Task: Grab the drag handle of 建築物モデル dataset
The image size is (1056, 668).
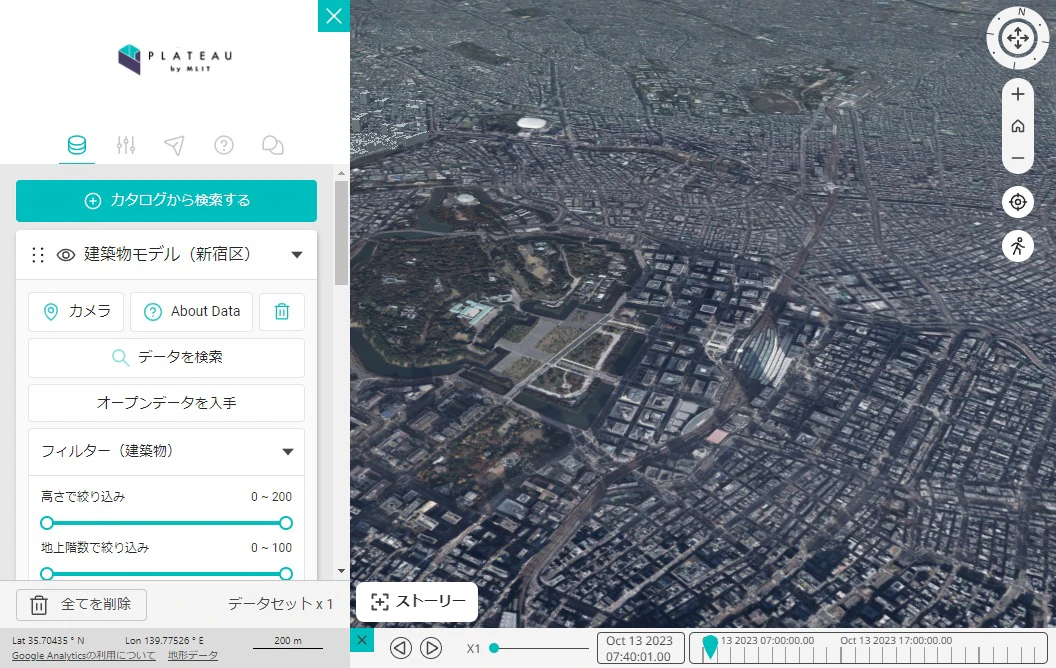Action: (x=38, y=255)
